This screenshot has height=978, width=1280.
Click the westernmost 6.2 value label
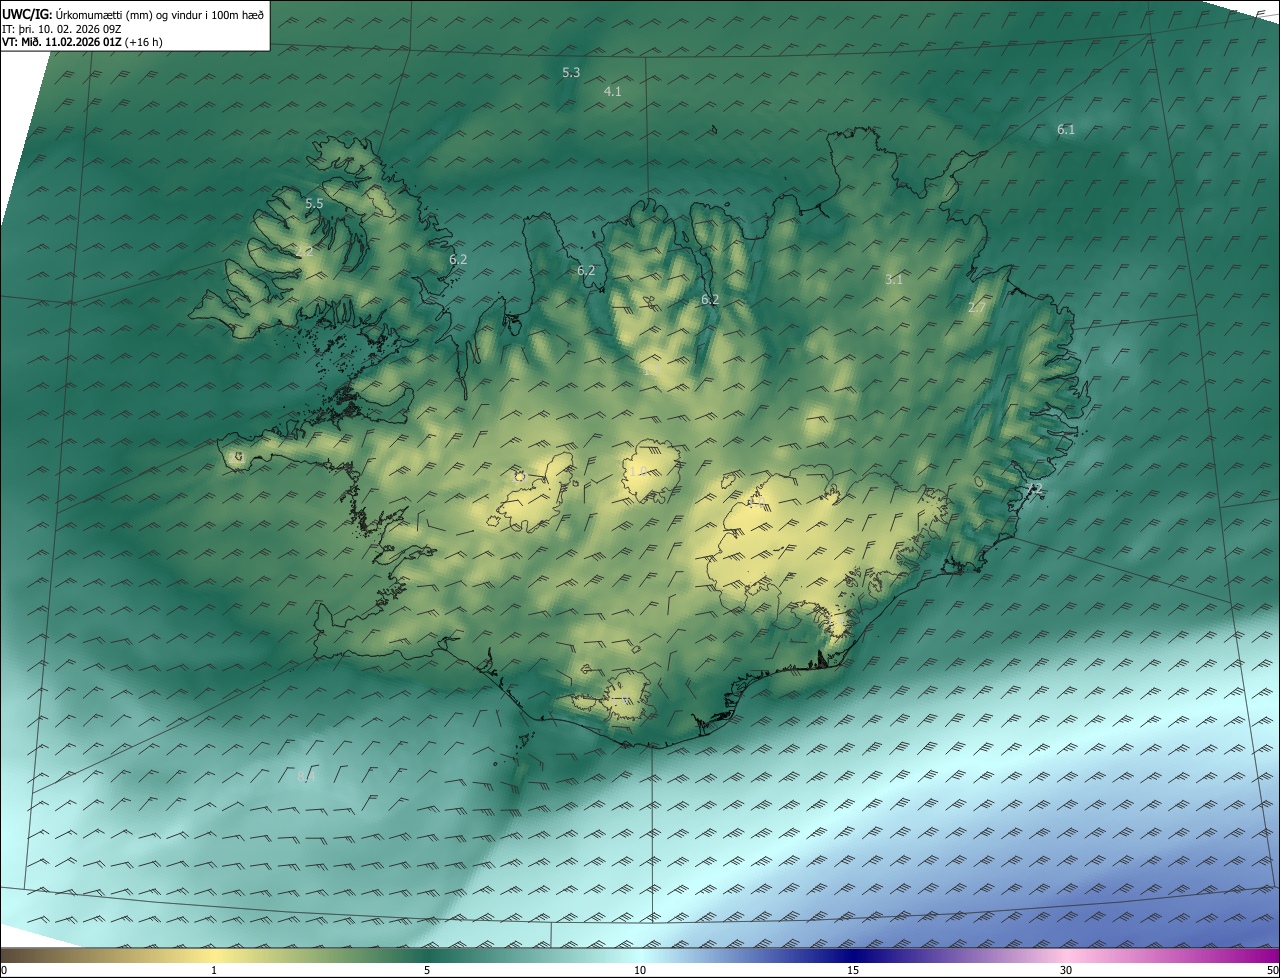458,260
